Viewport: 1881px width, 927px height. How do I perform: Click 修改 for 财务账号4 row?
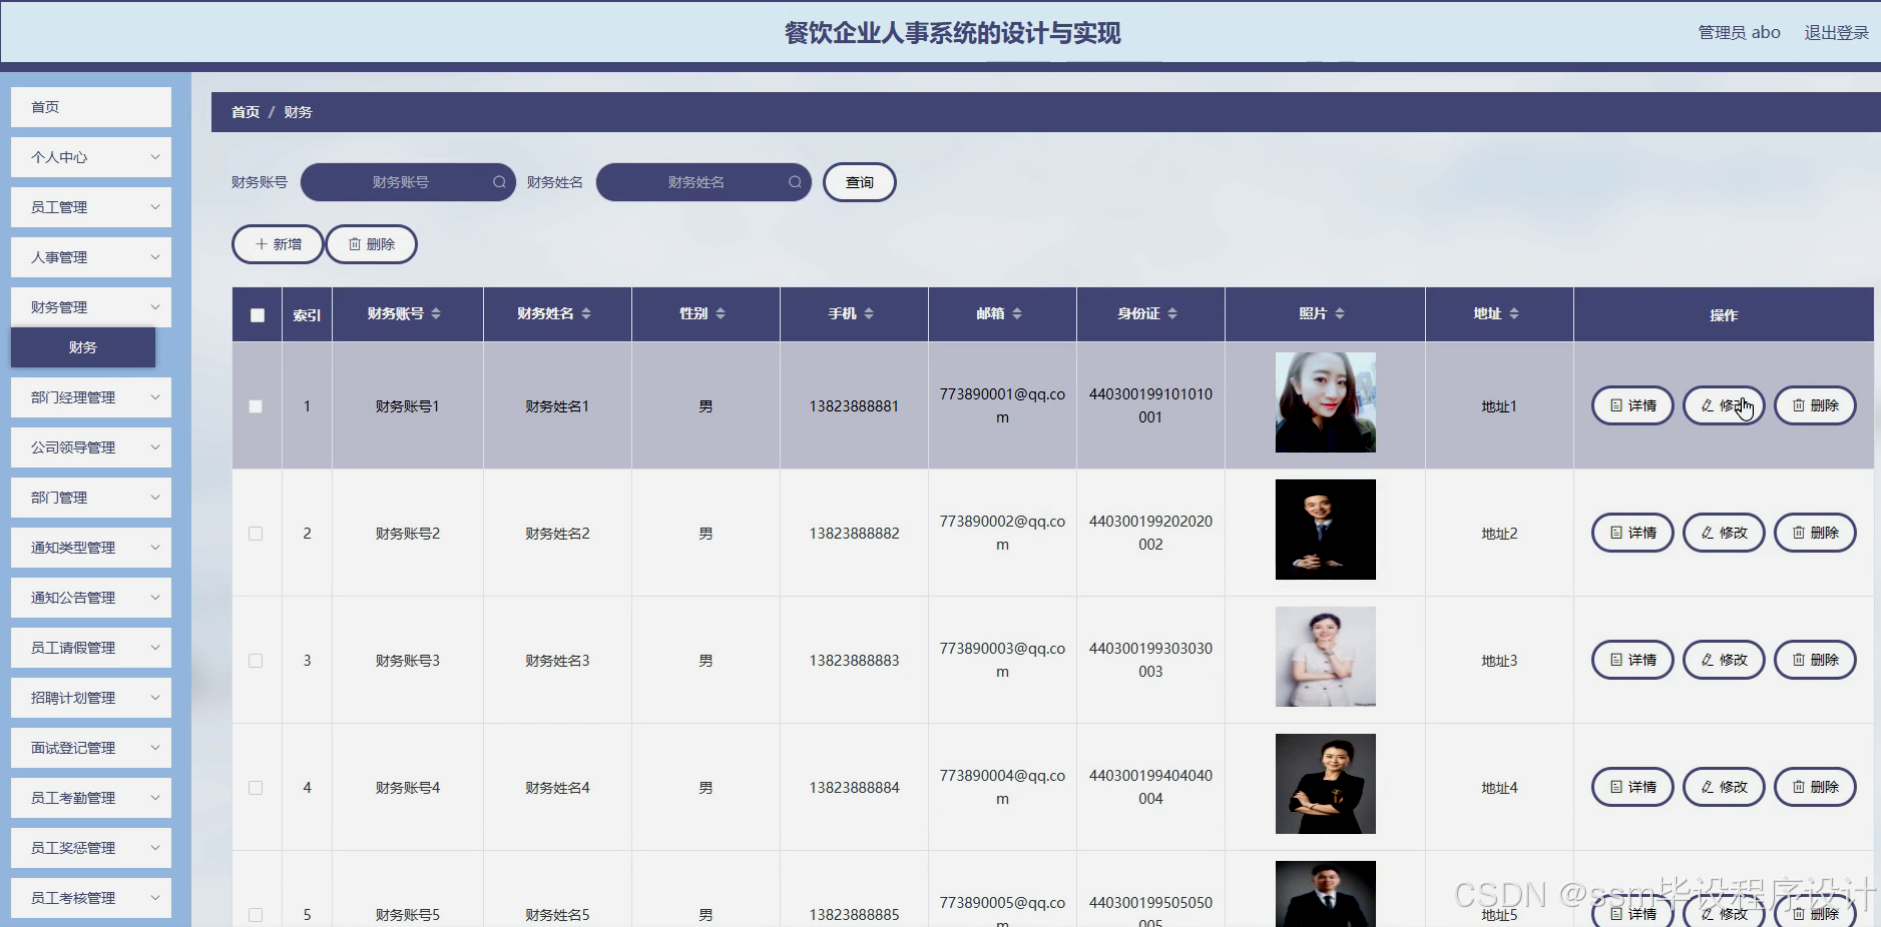(1724, 787)
